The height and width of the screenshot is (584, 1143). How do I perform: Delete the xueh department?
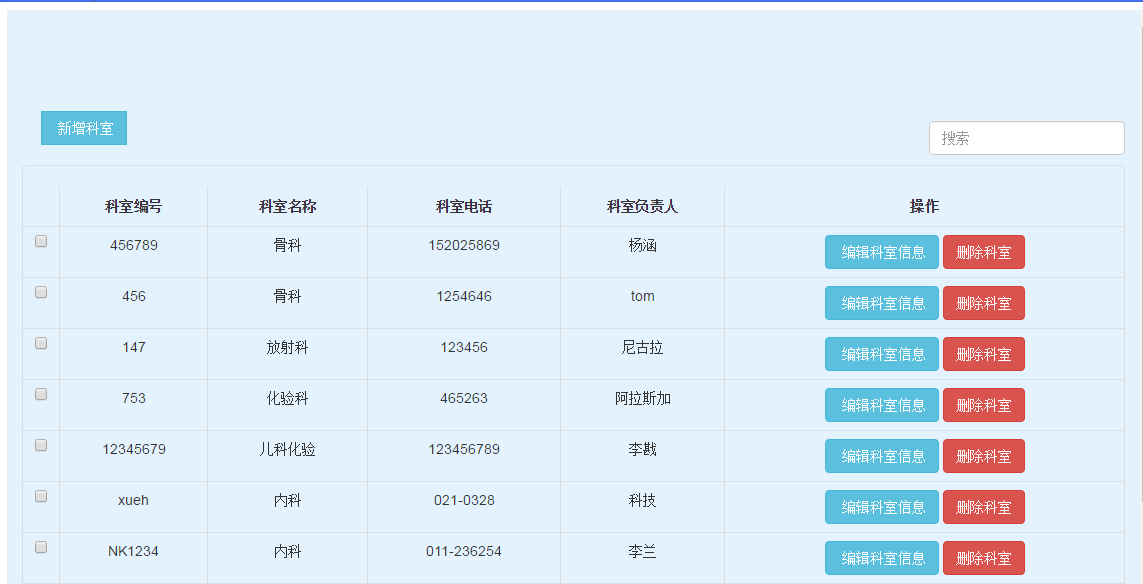(x=983, y=507)
